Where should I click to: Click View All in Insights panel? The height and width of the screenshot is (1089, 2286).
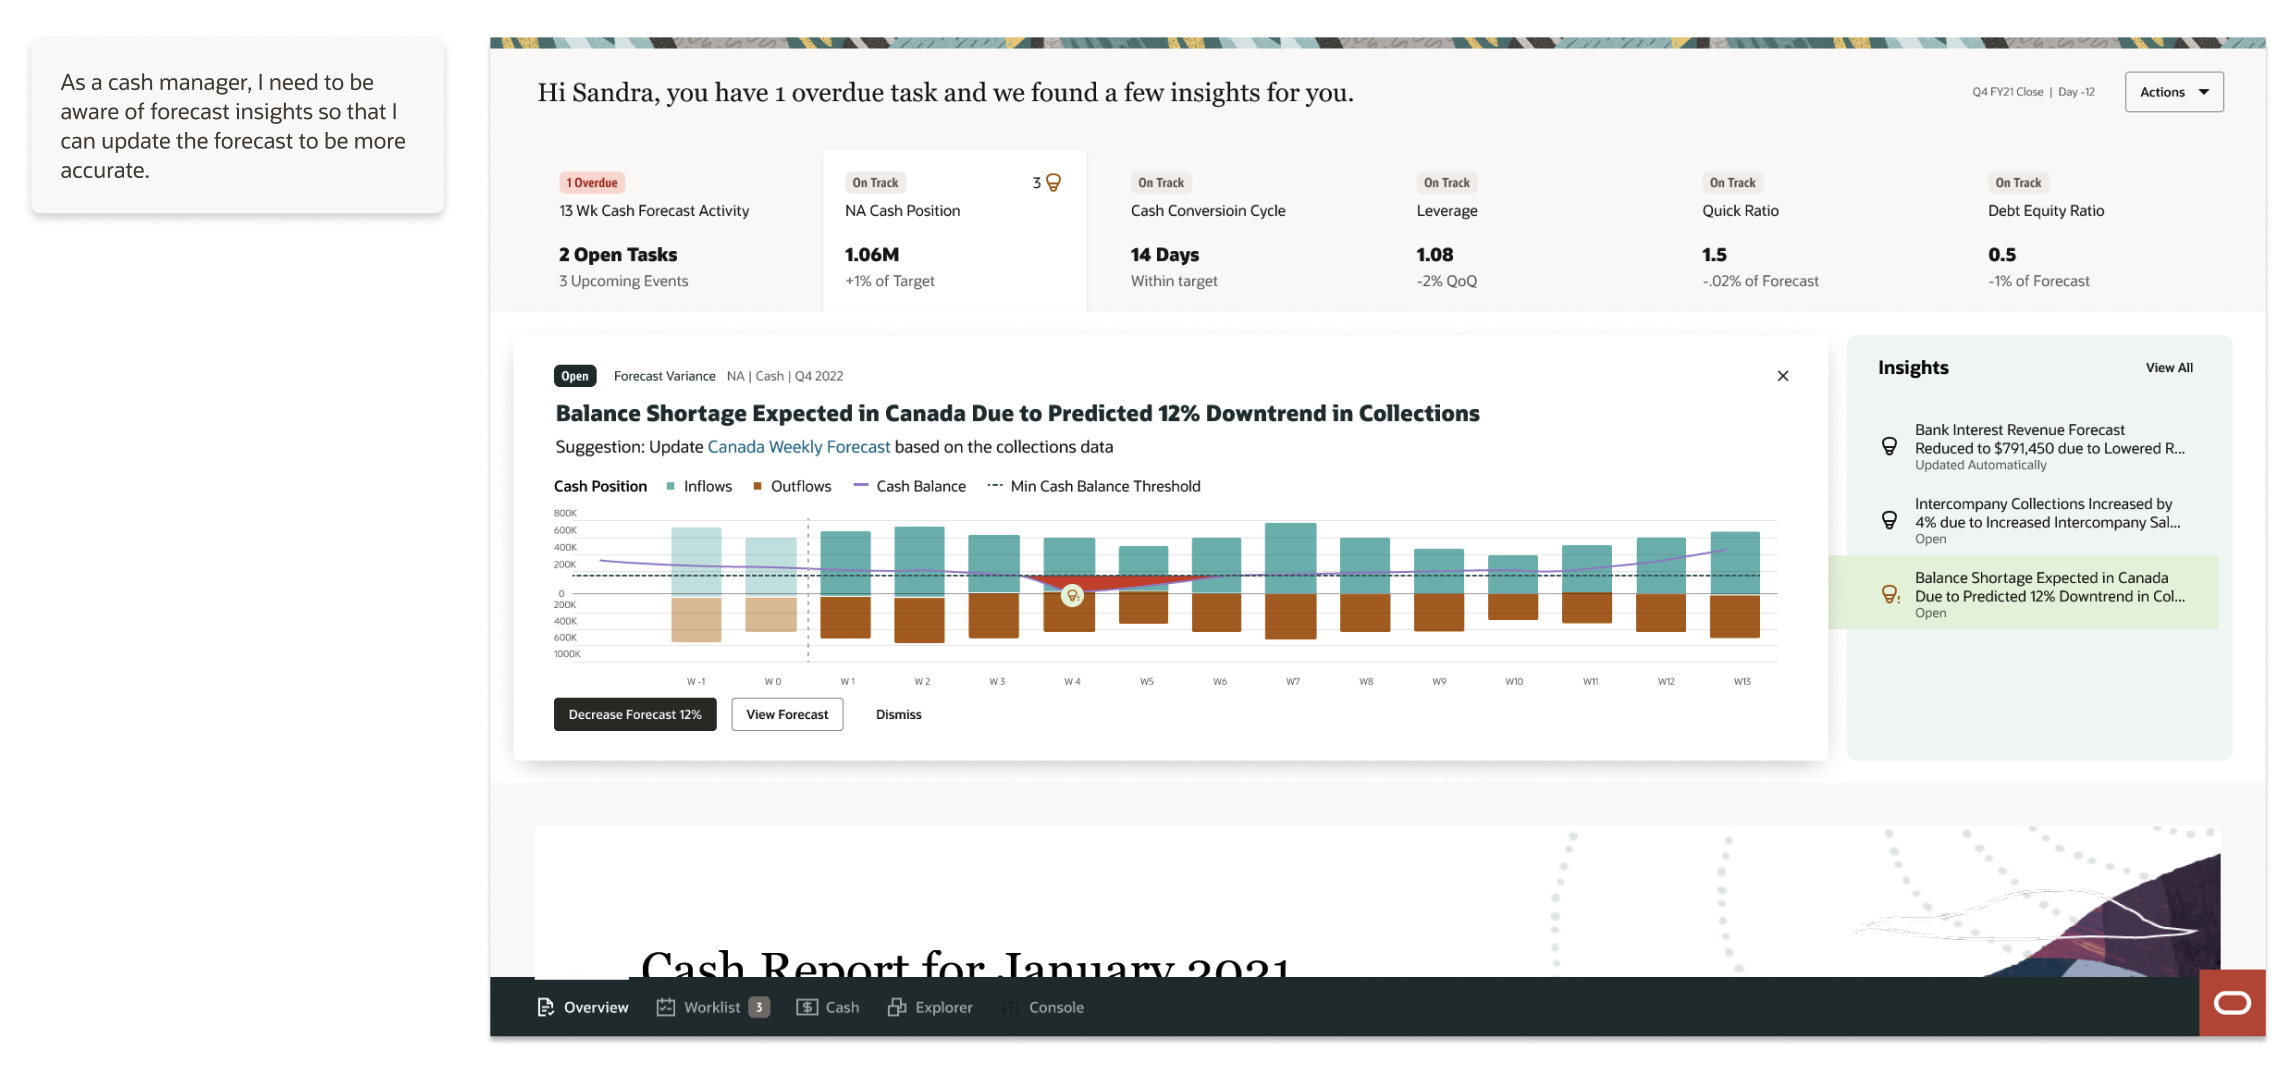coord(2169,368)
